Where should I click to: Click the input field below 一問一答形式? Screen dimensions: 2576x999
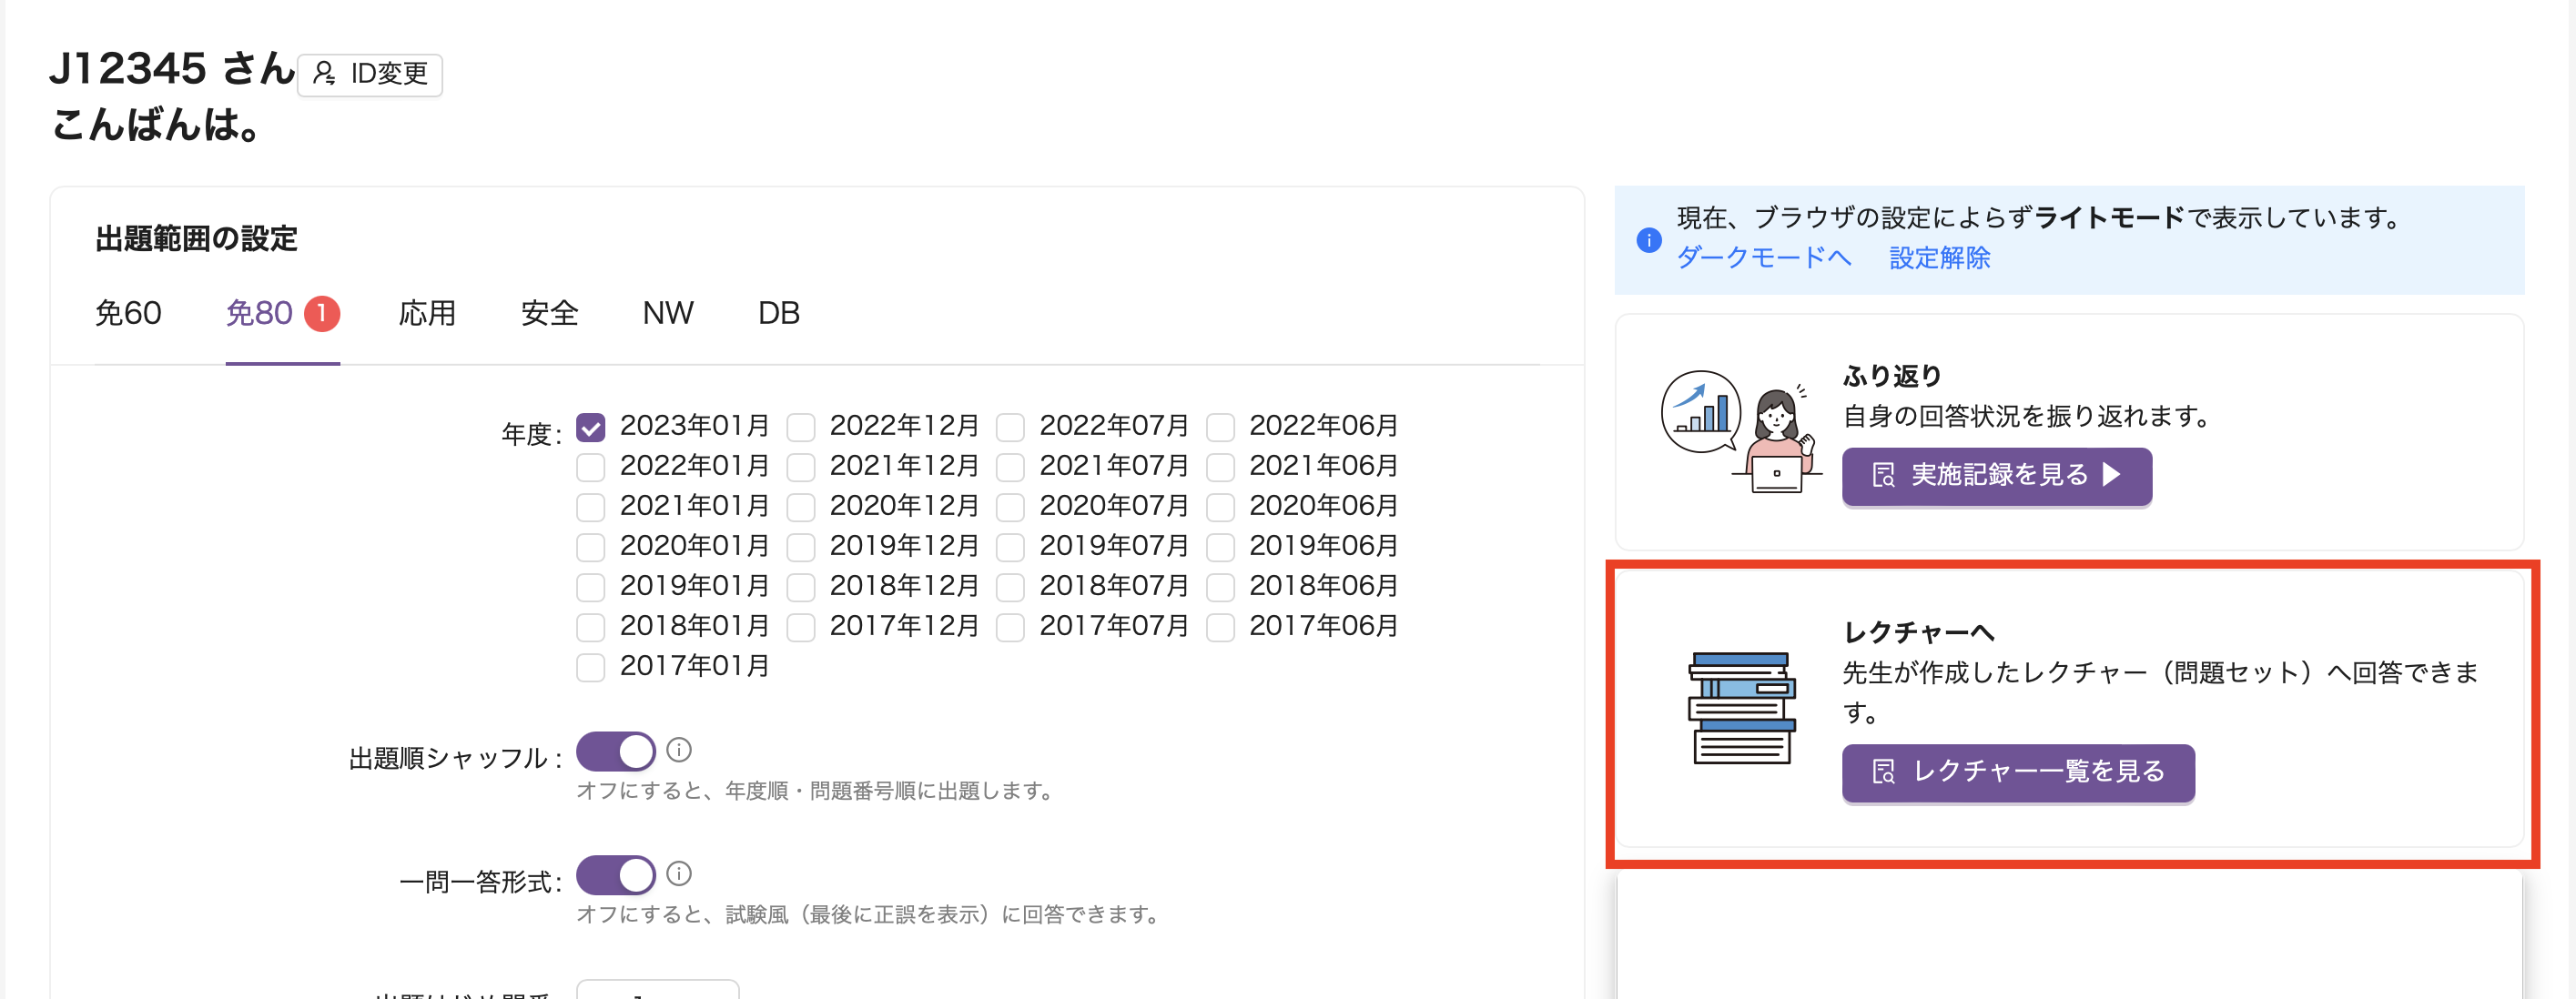pos(657,990)
